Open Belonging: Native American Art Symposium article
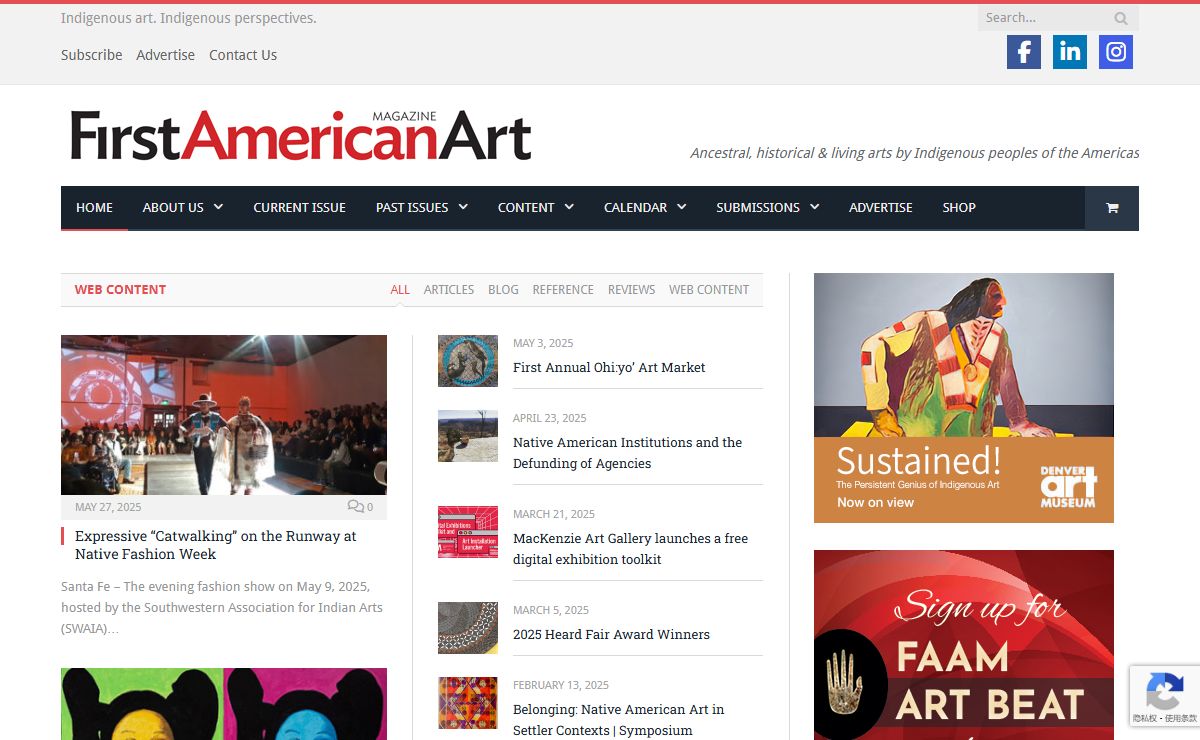 [x=619, y=720]
